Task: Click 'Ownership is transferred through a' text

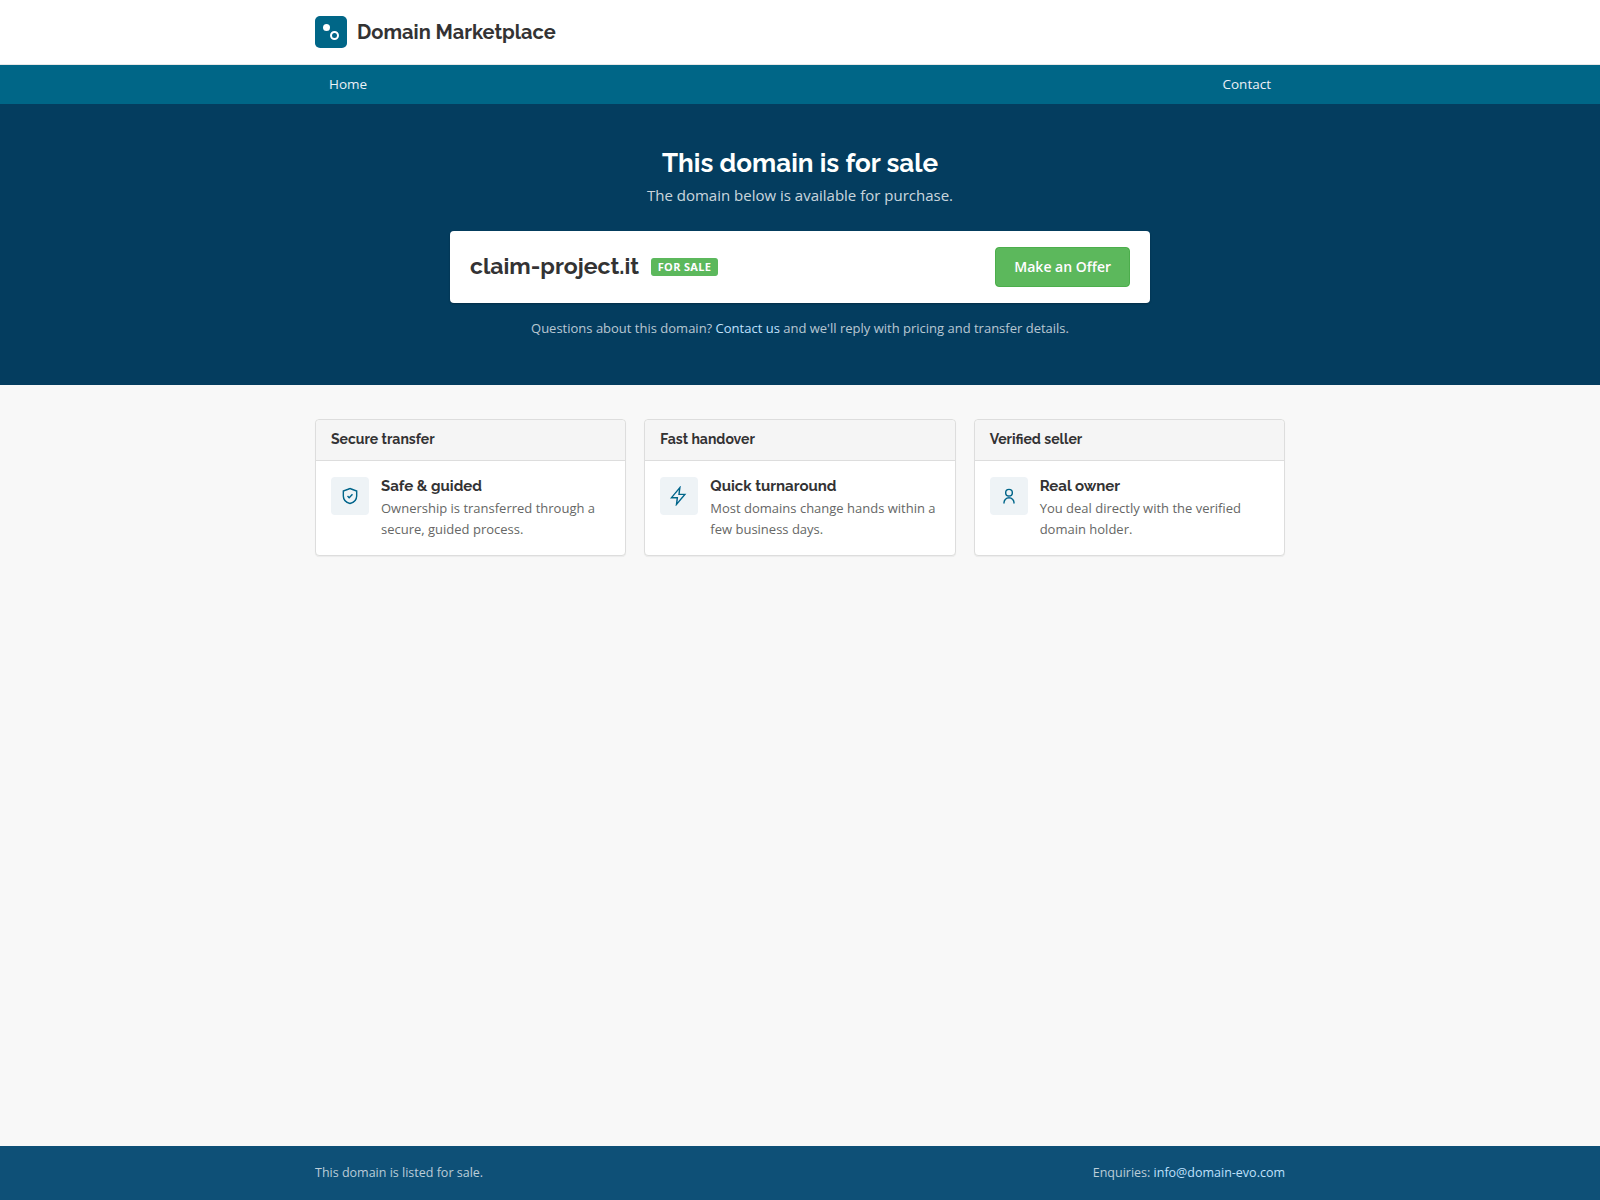Action: (x=488, y=508)
